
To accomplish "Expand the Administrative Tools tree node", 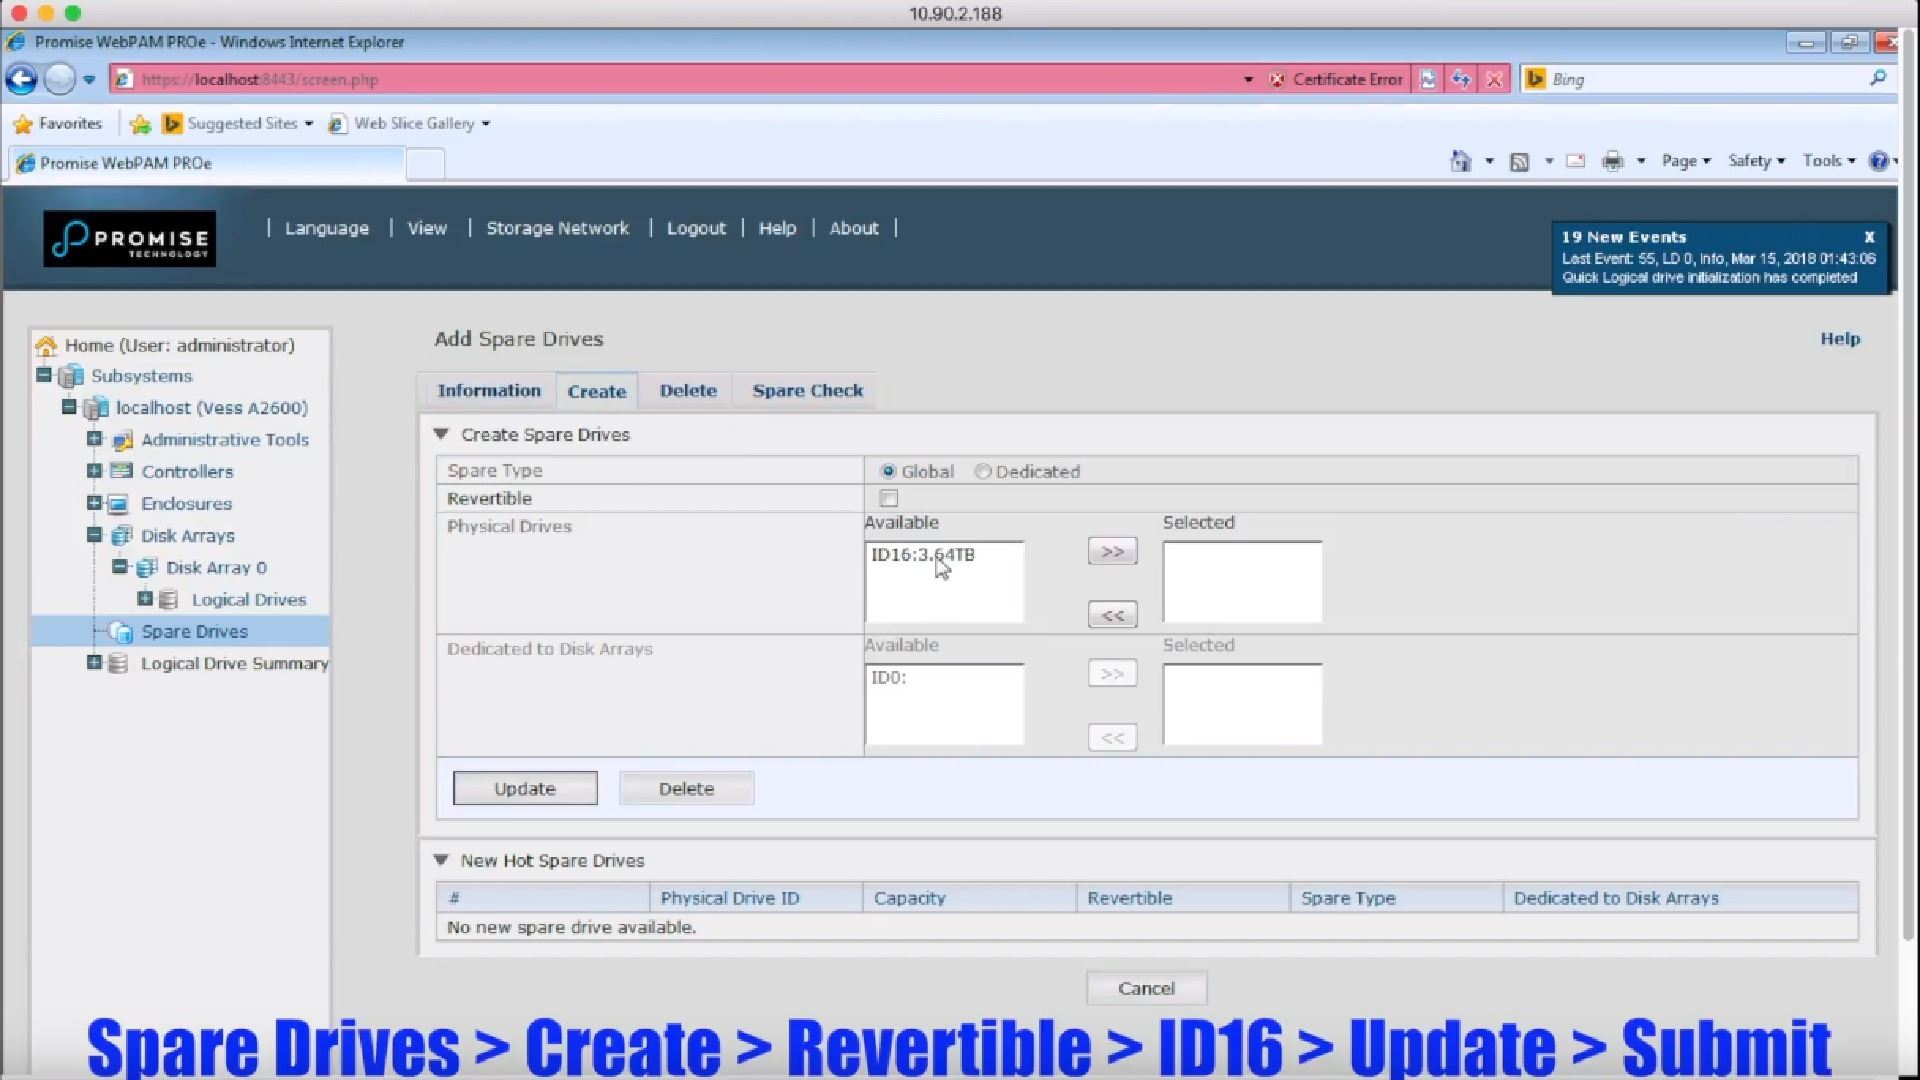I will (94, 439).
